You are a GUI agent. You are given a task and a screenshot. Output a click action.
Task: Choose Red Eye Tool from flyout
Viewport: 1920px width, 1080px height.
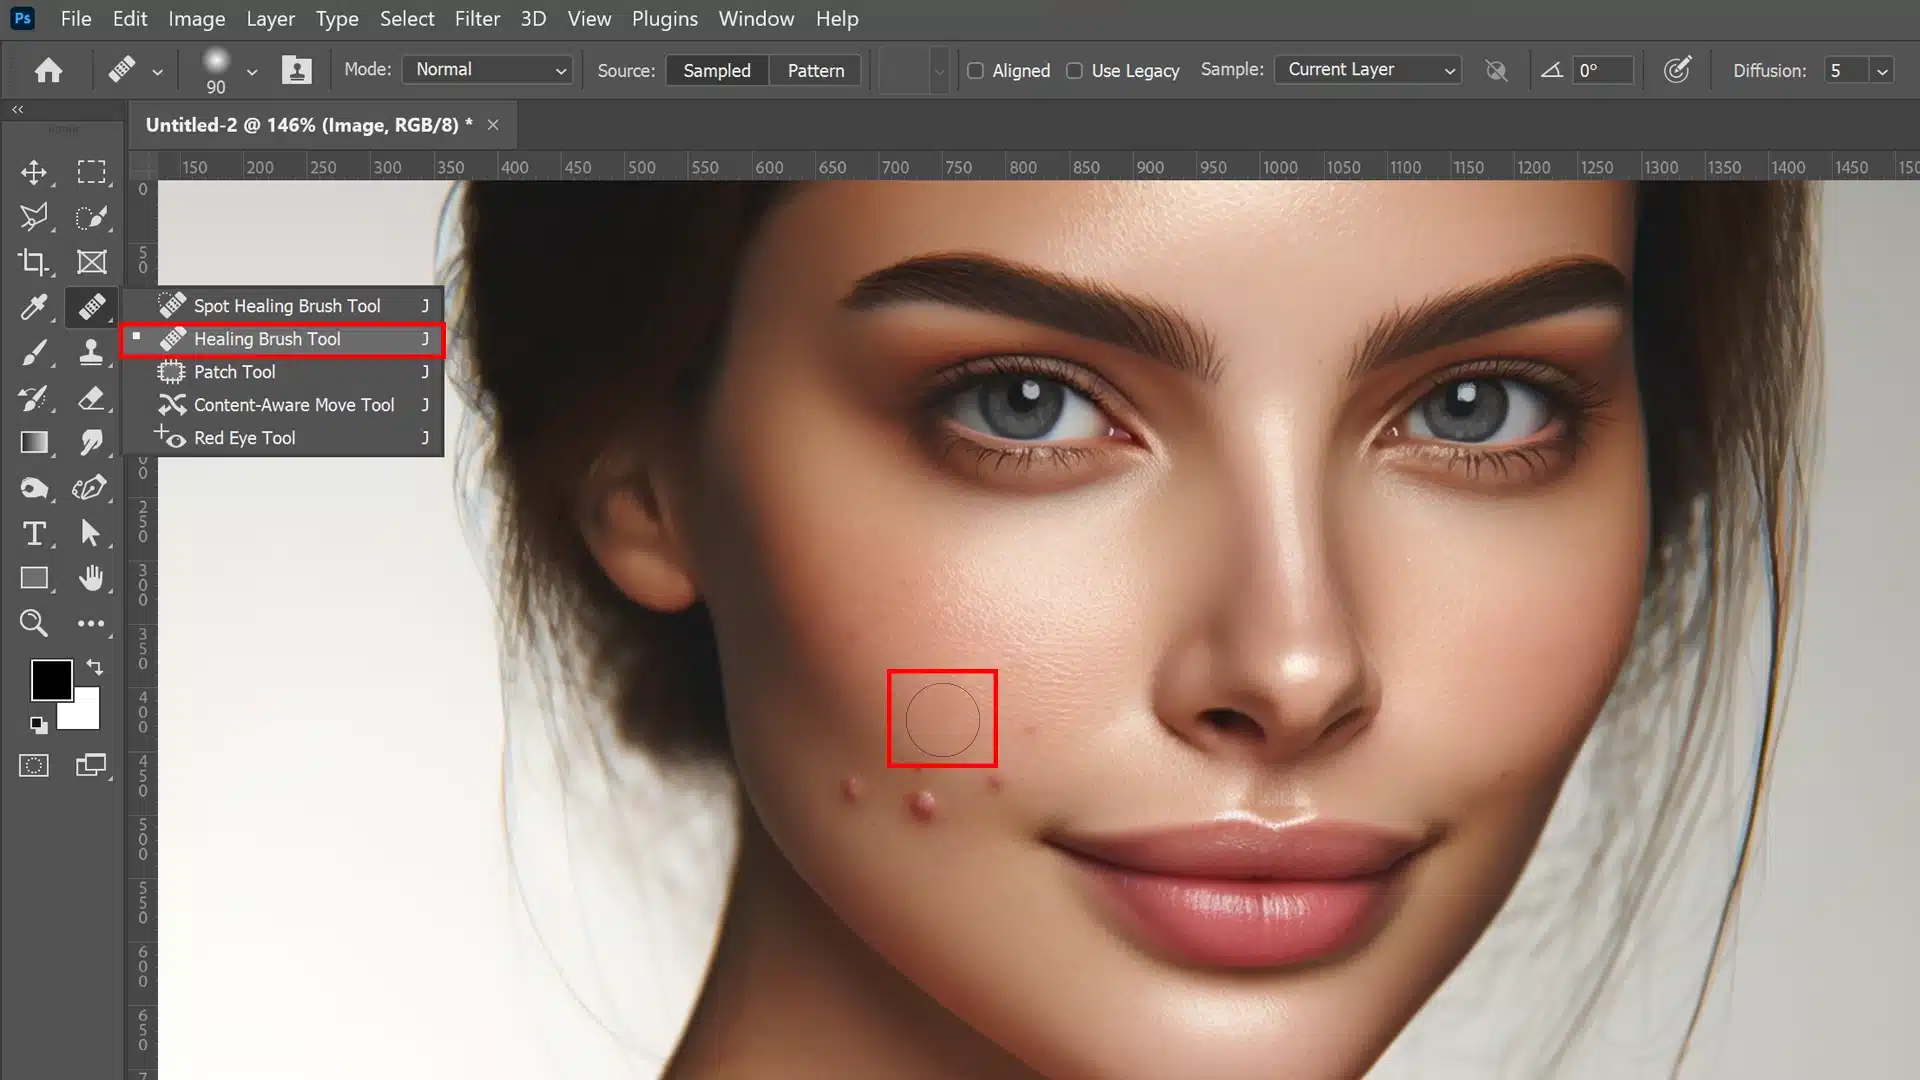pyautogui.click(x=283, y=438)
